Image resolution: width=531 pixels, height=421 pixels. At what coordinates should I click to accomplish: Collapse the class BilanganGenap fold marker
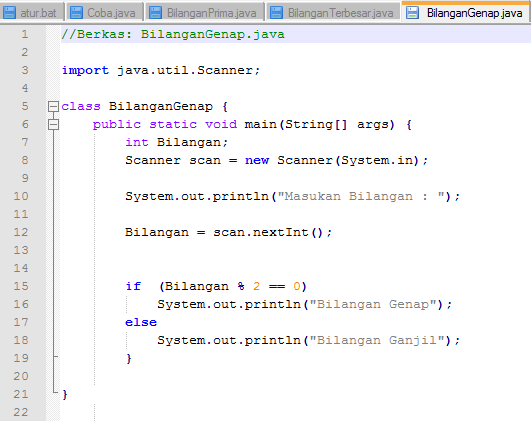coord(53,106)
